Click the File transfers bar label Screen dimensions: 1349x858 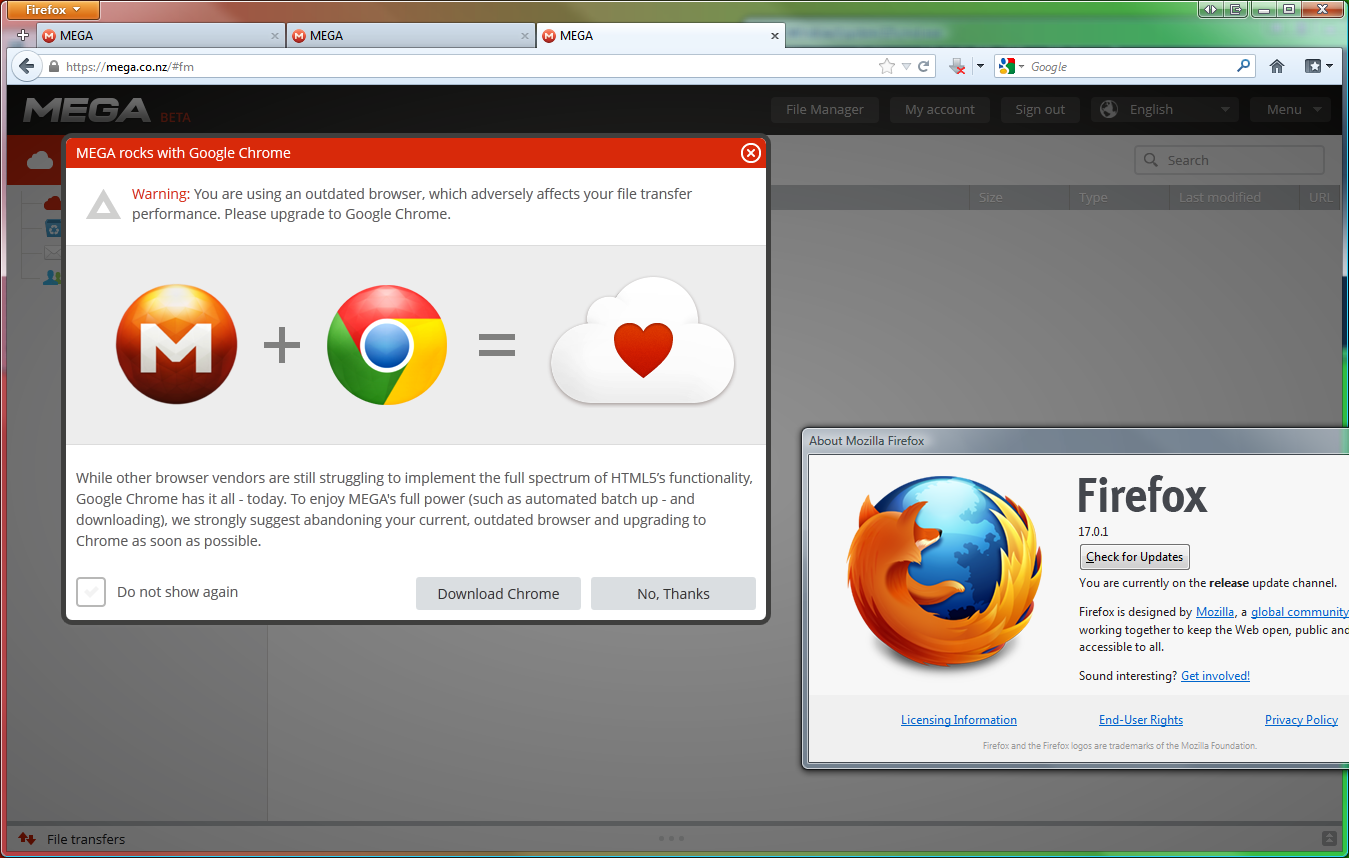pos(86,839)
